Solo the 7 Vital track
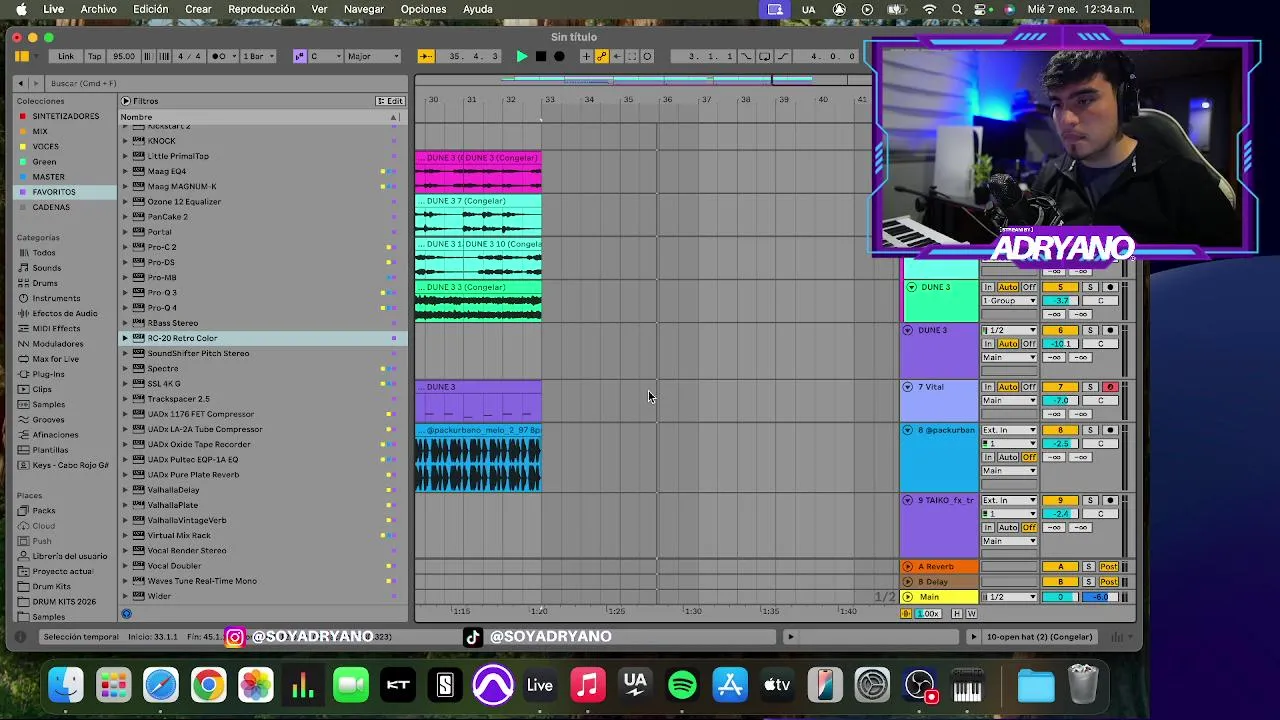Image resolution: width=1280 pixels, height=720 pixels. 1090,387
